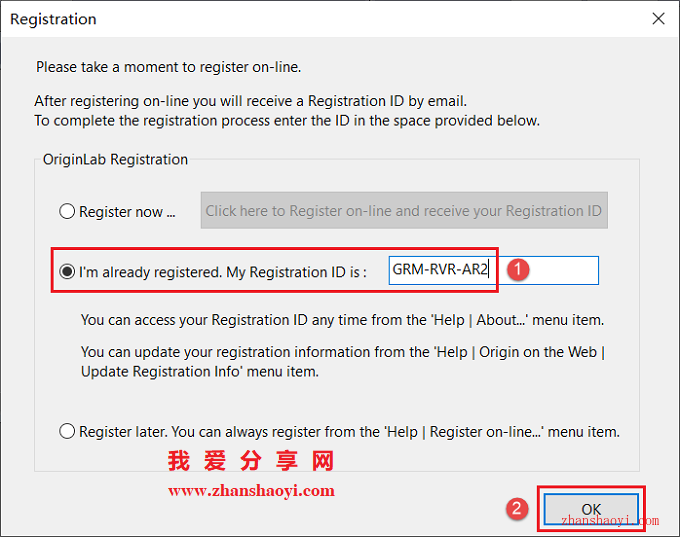680x537 pixels.
Task: Click the "Update Registration Info' menu item" text line
Action: tap(200, 372)
